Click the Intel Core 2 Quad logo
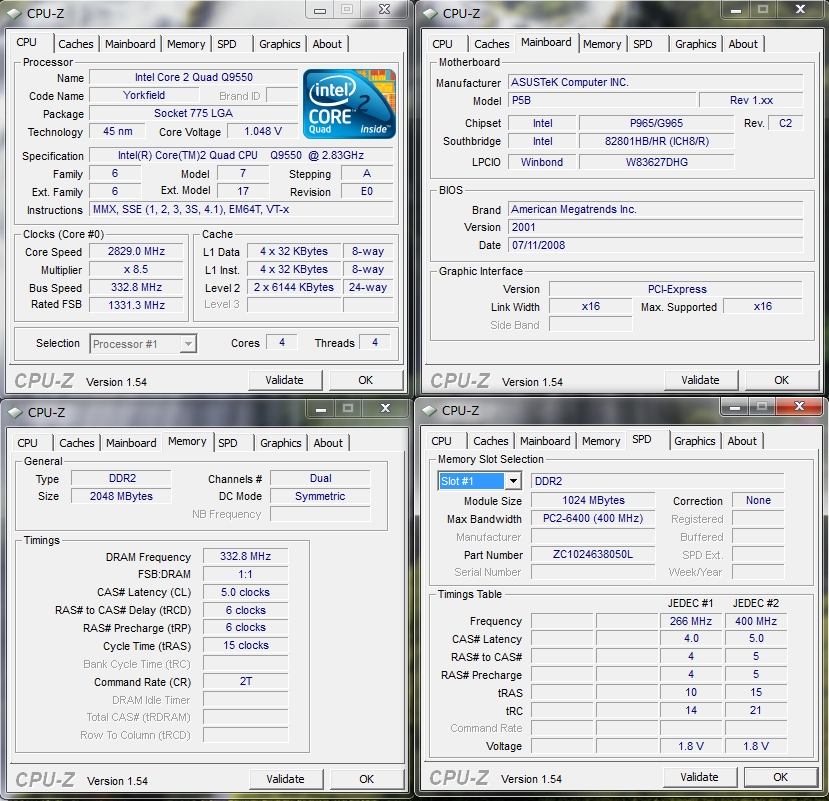Viewport: 829px width, 801px height. click(349, 104)
